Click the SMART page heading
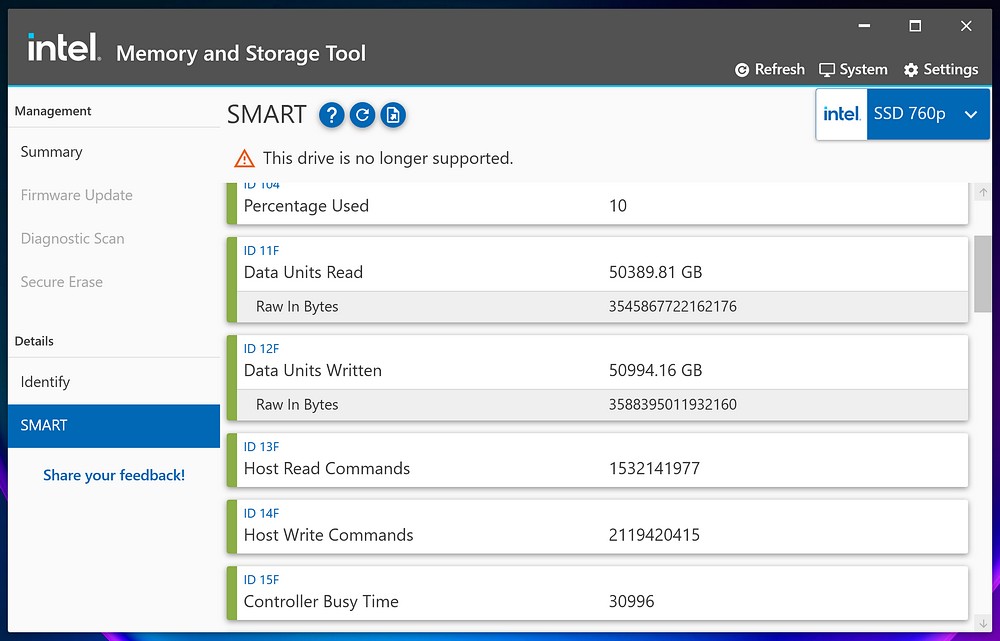This screenshot has height=641, width=1000. point(267,115)
